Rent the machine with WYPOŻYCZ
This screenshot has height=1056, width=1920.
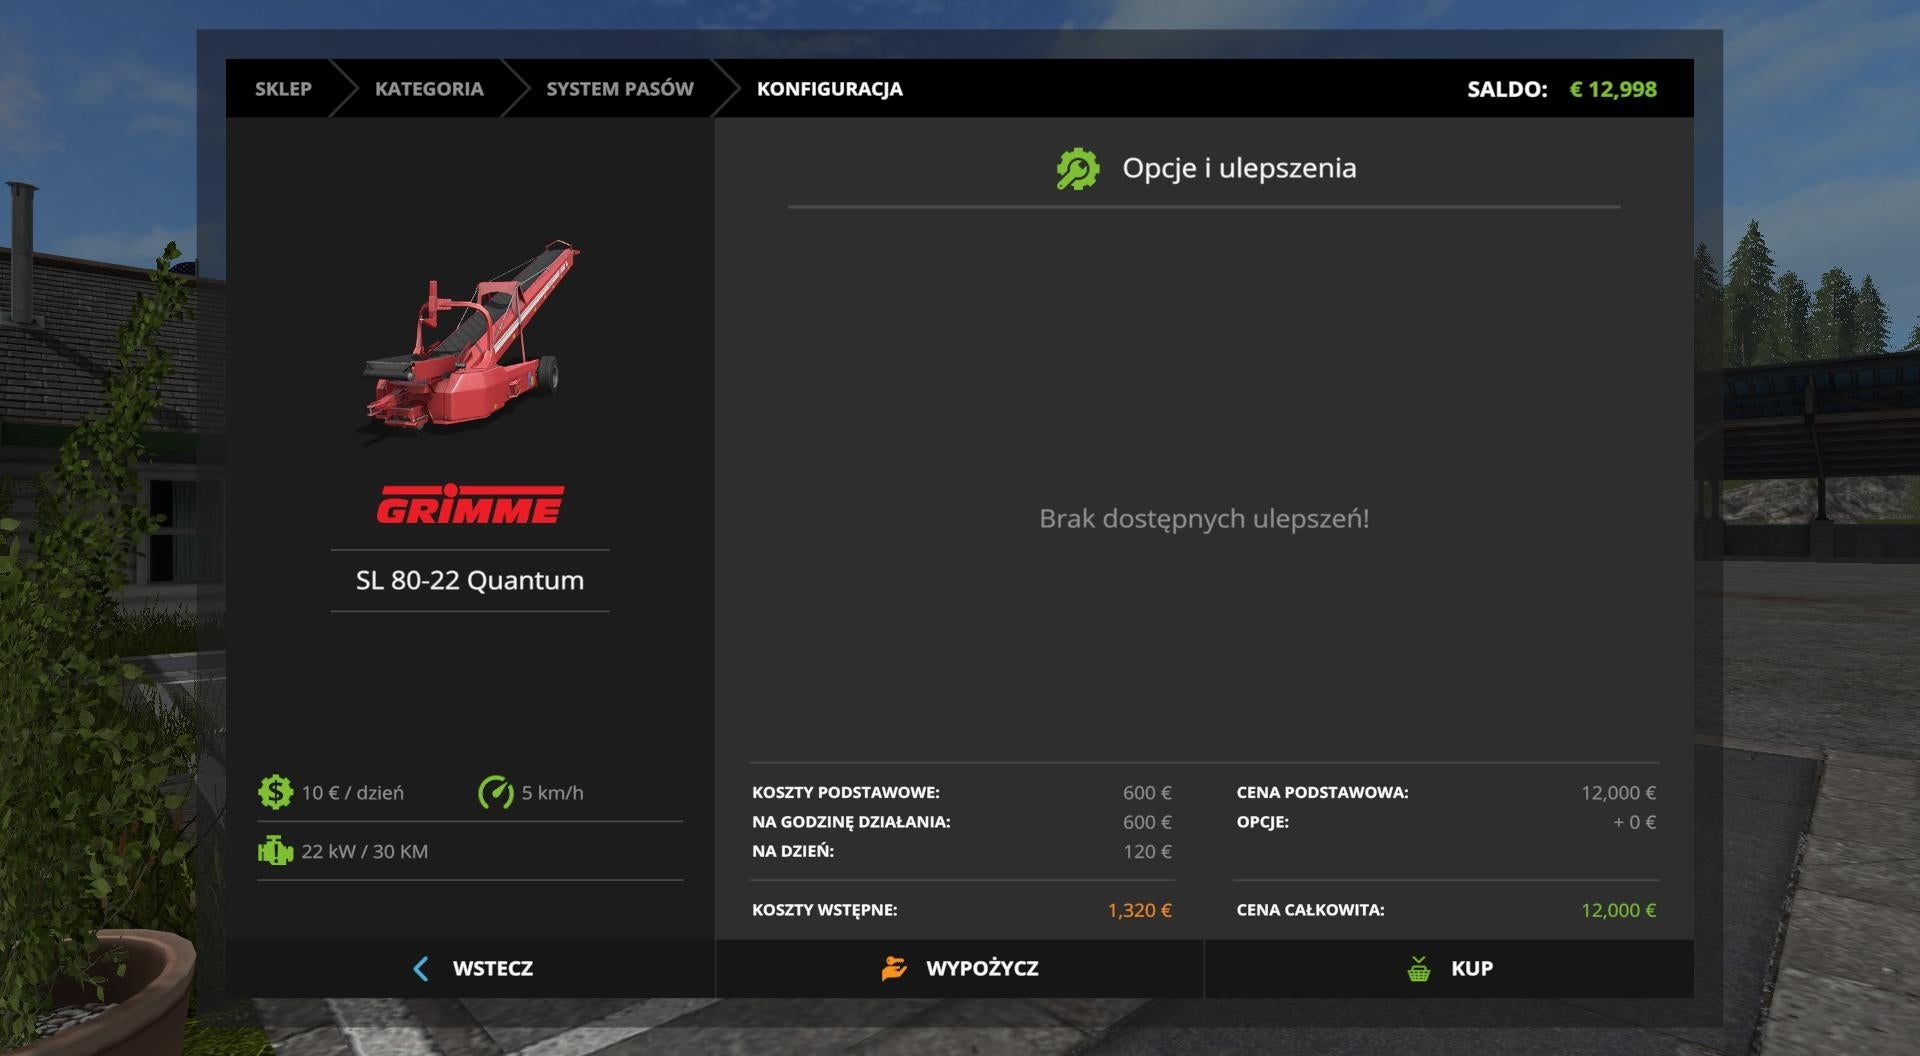click(960, 968)
